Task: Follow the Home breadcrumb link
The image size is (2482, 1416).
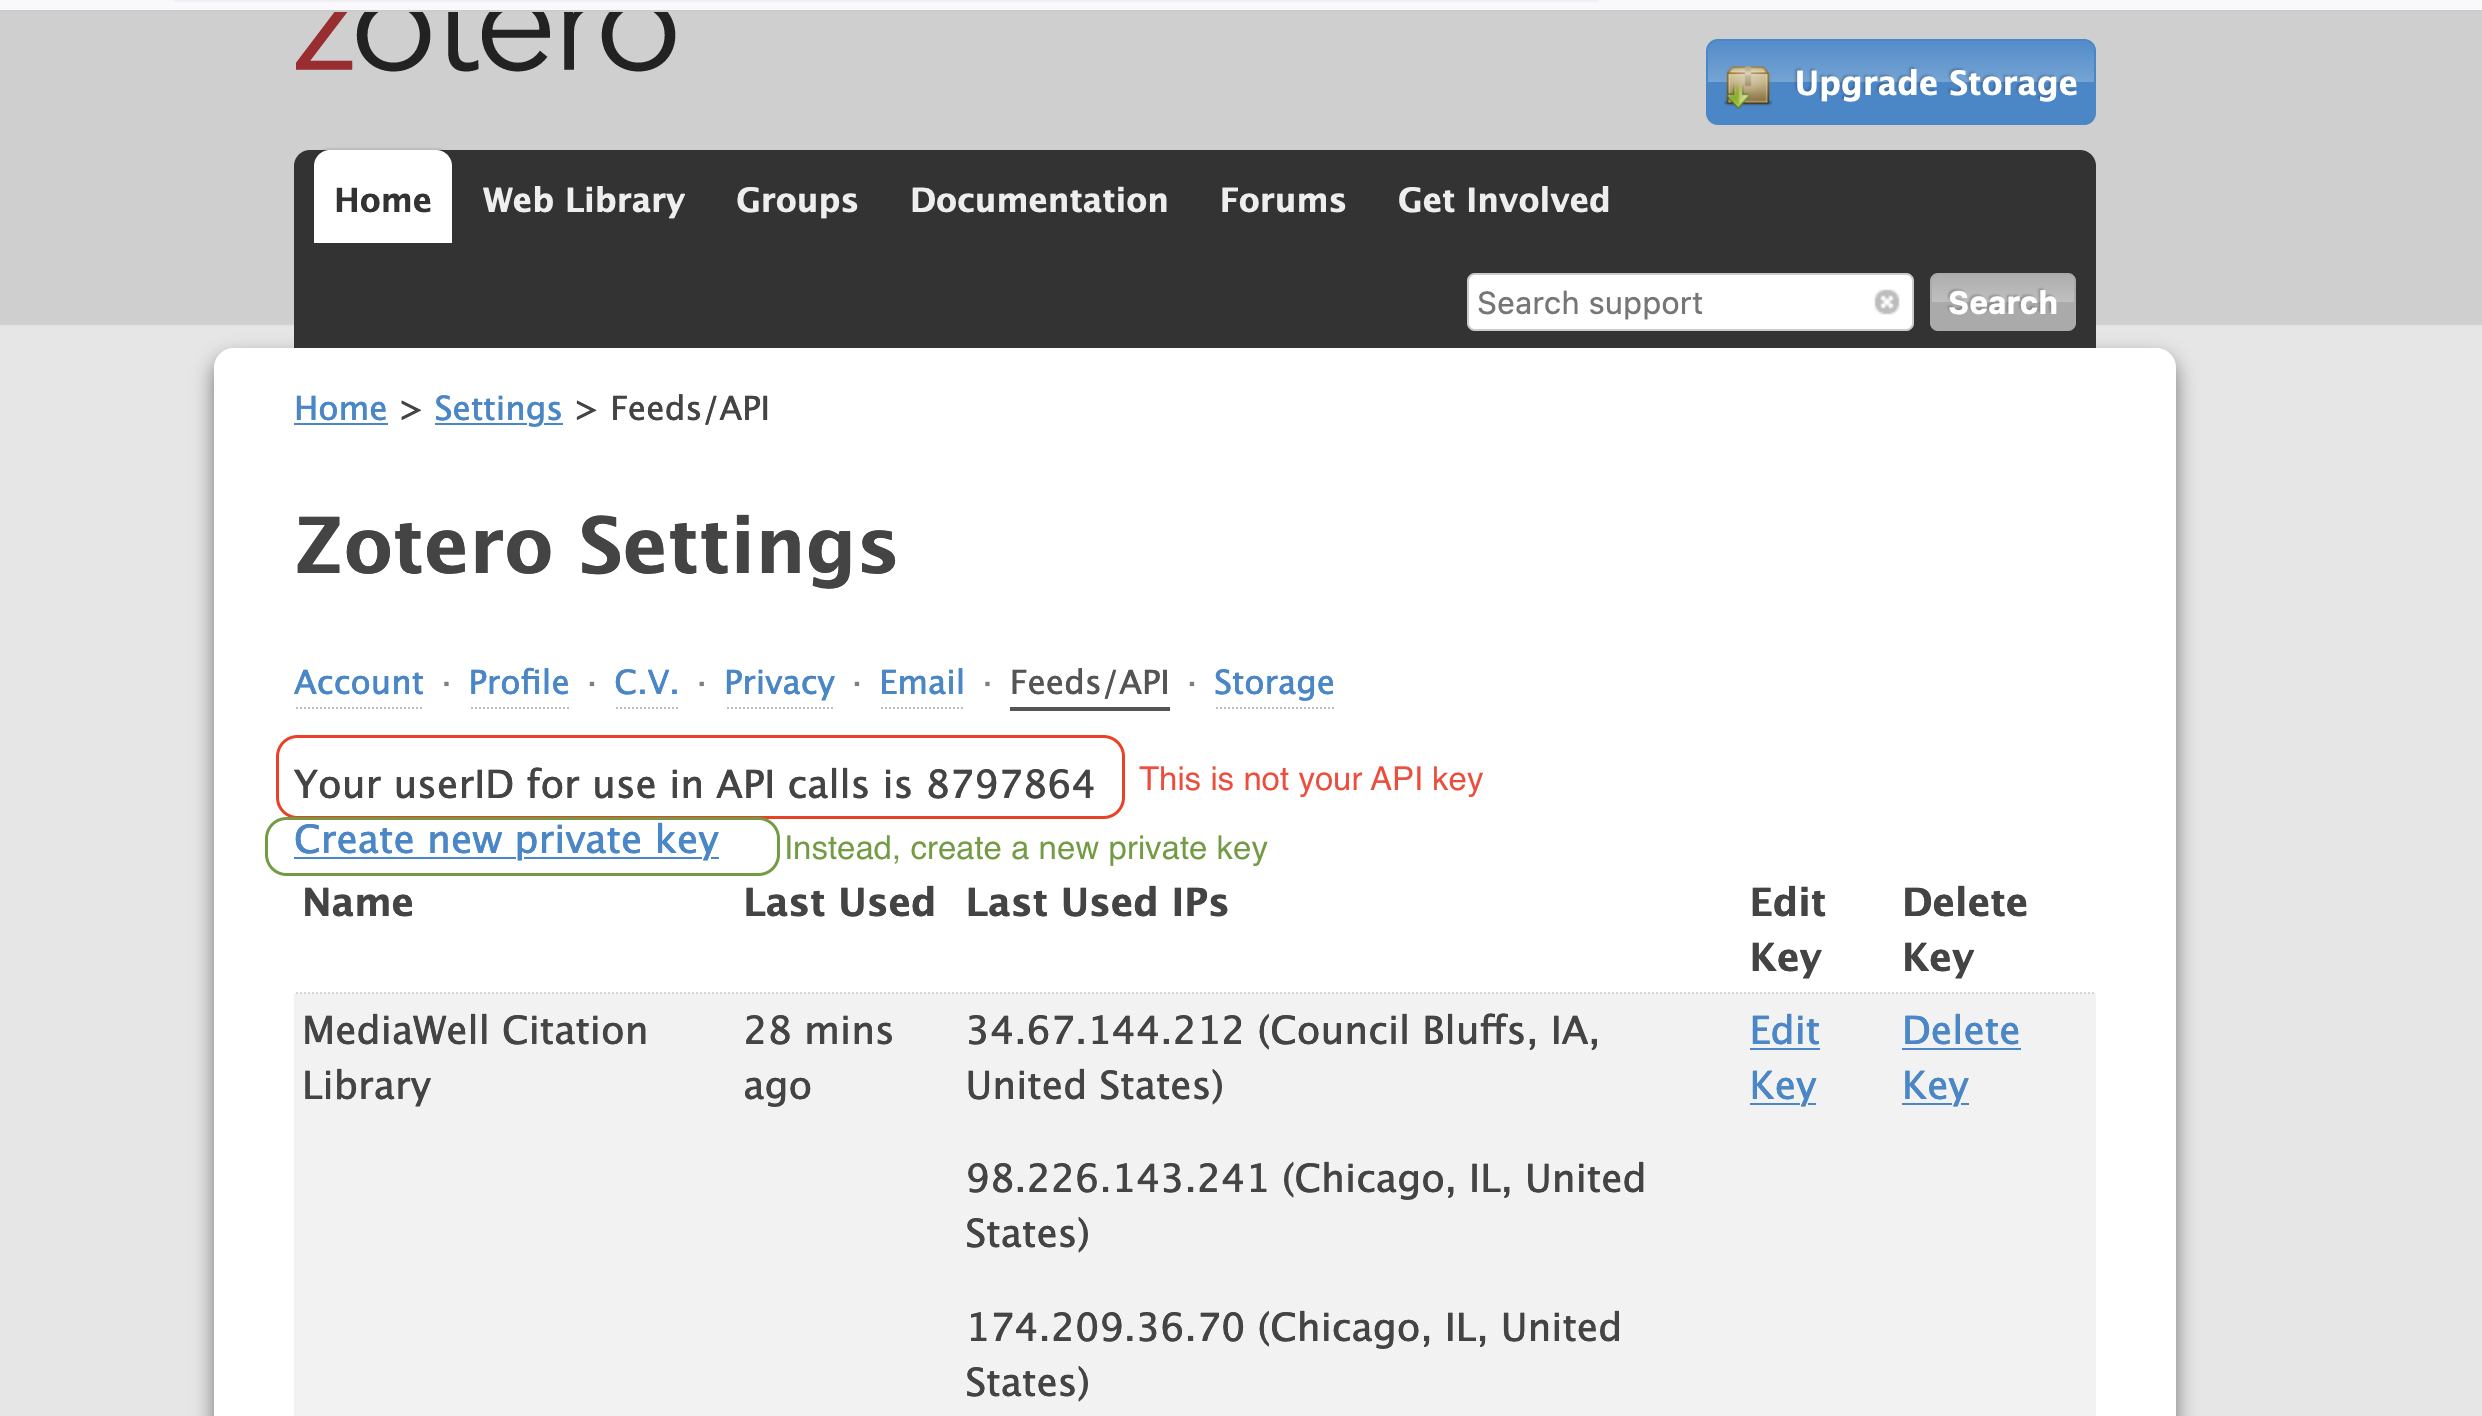Action: click(340, 408)
